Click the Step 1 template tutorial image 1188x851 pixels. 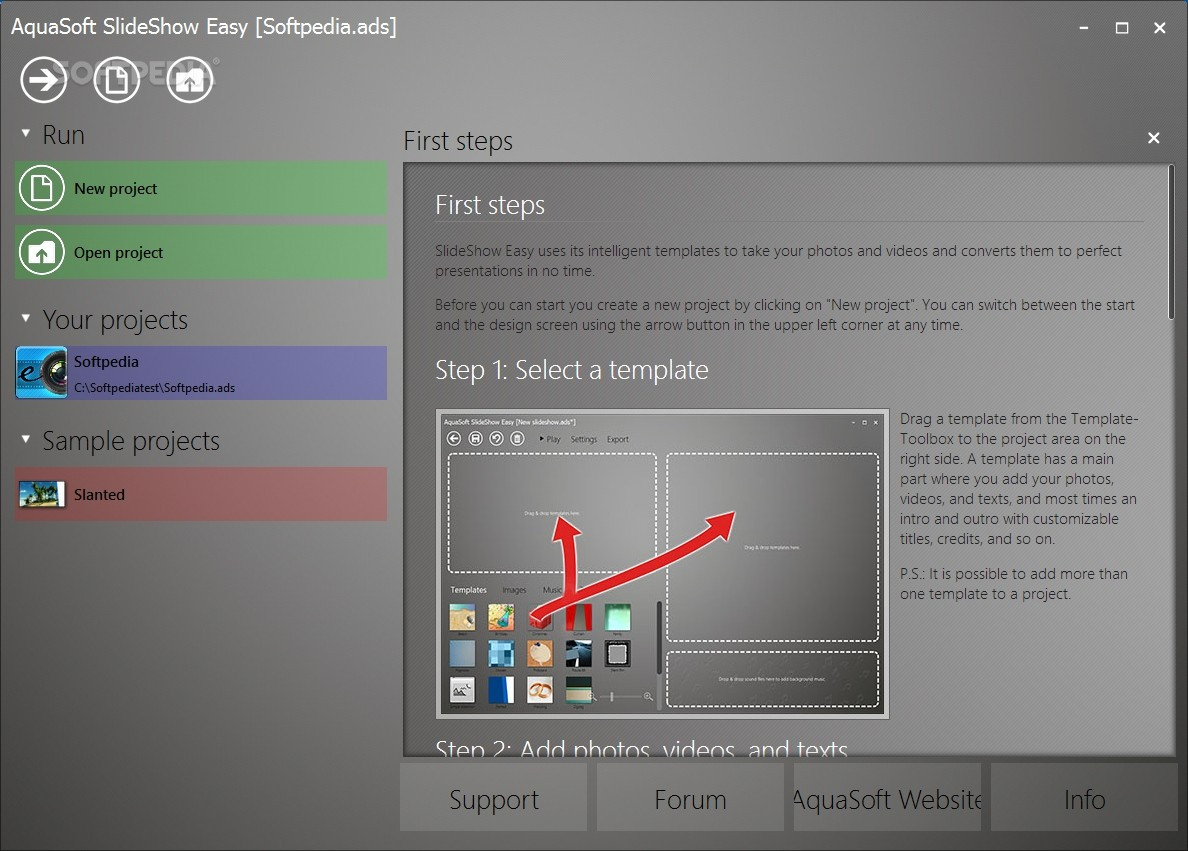click(662, 564)
